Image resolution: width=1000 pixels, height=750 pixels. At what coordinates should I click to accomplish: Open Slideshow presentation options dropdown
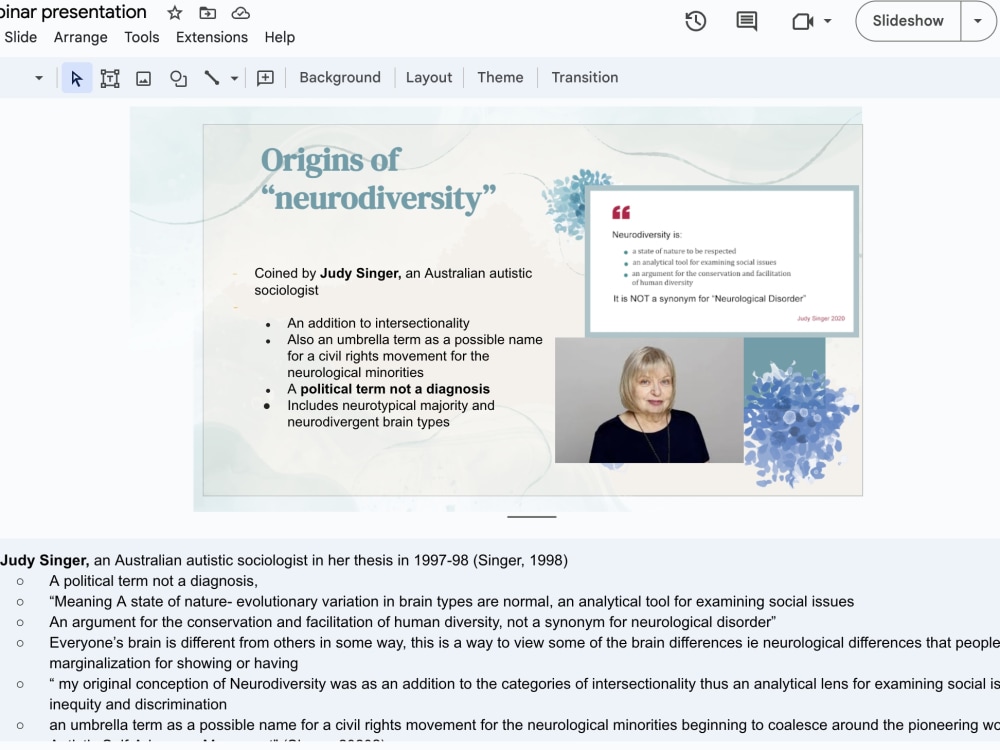coord(977,20)
